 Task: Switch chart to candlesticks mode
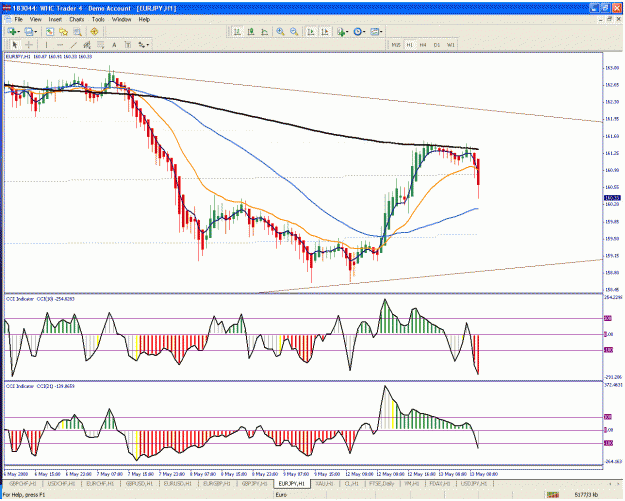tap(251, 31)
